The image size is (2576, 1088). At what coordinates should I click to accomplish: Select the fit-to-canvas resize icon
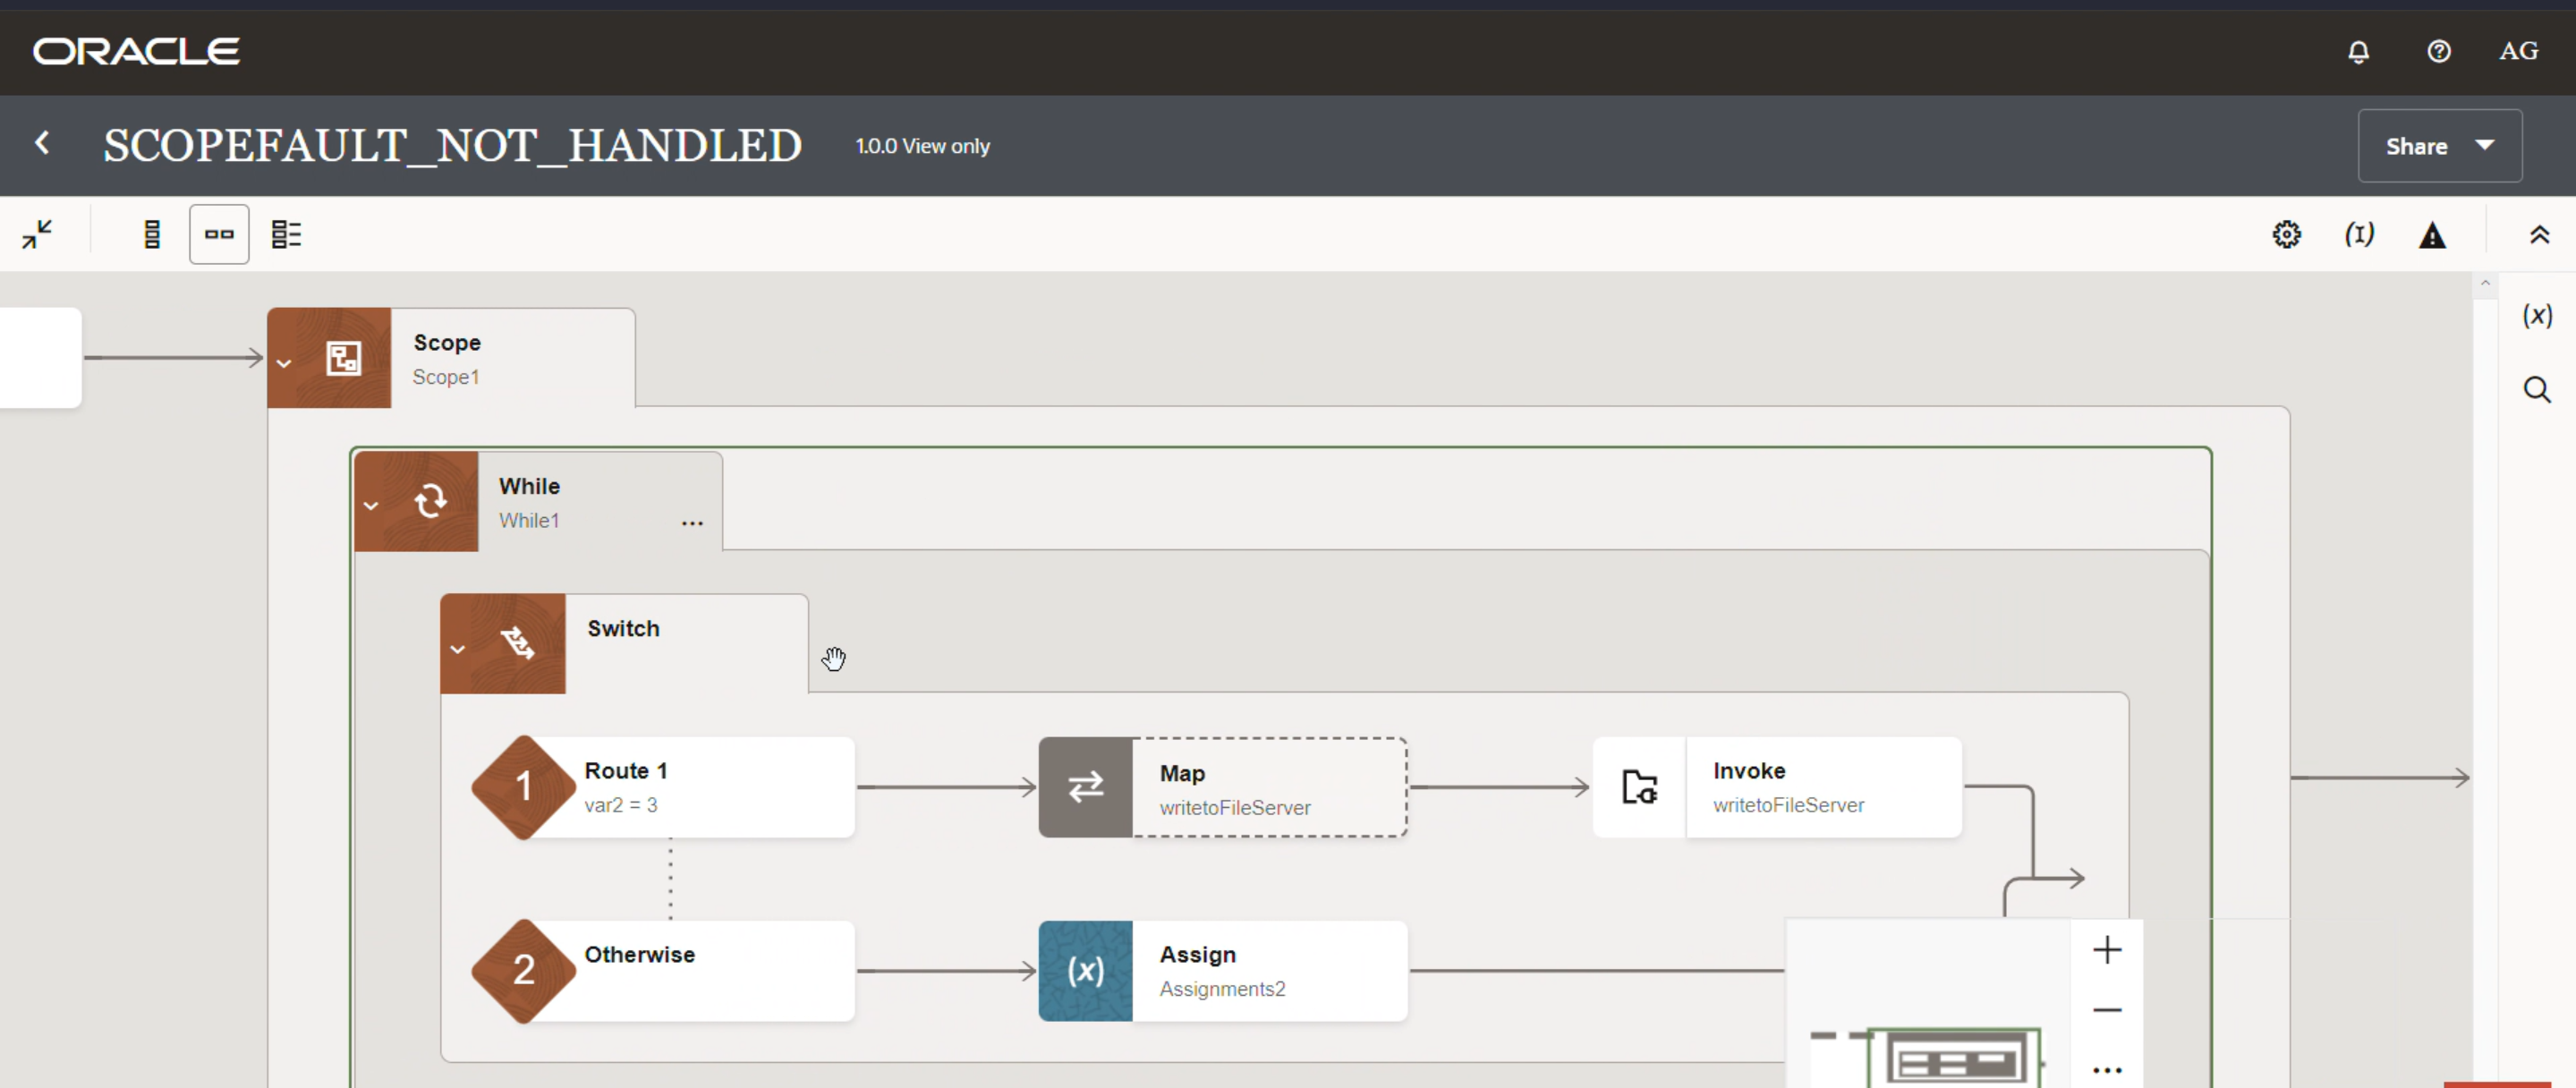tap(36, 233)
